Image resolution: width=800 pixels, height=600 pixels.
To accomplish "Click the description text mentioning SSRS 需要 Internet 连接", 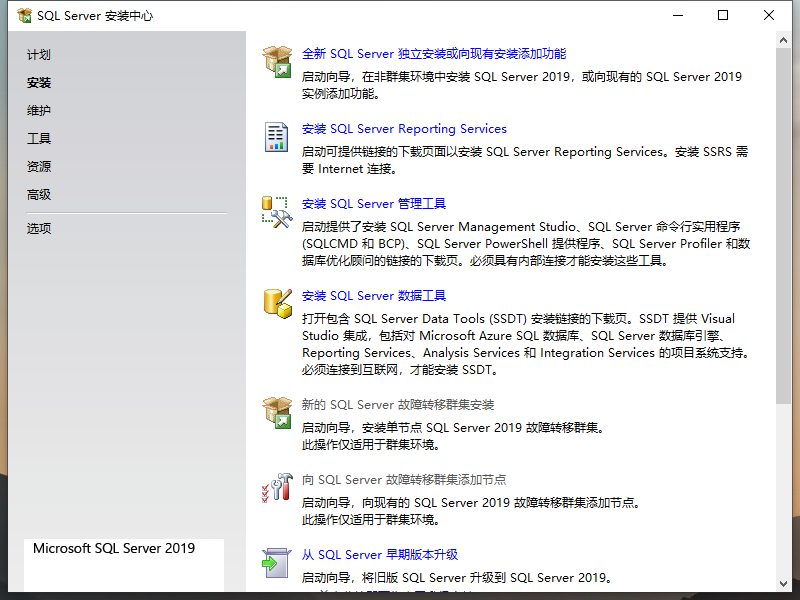I will (524, 160).
